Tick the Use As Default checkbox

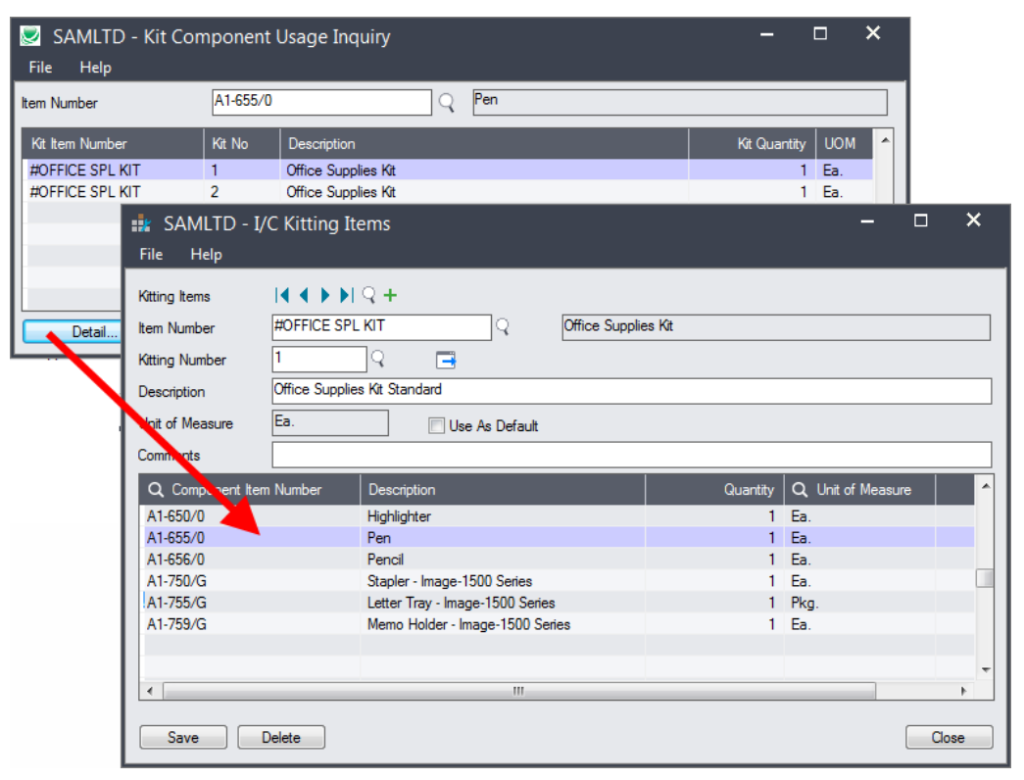coord(436,426)
